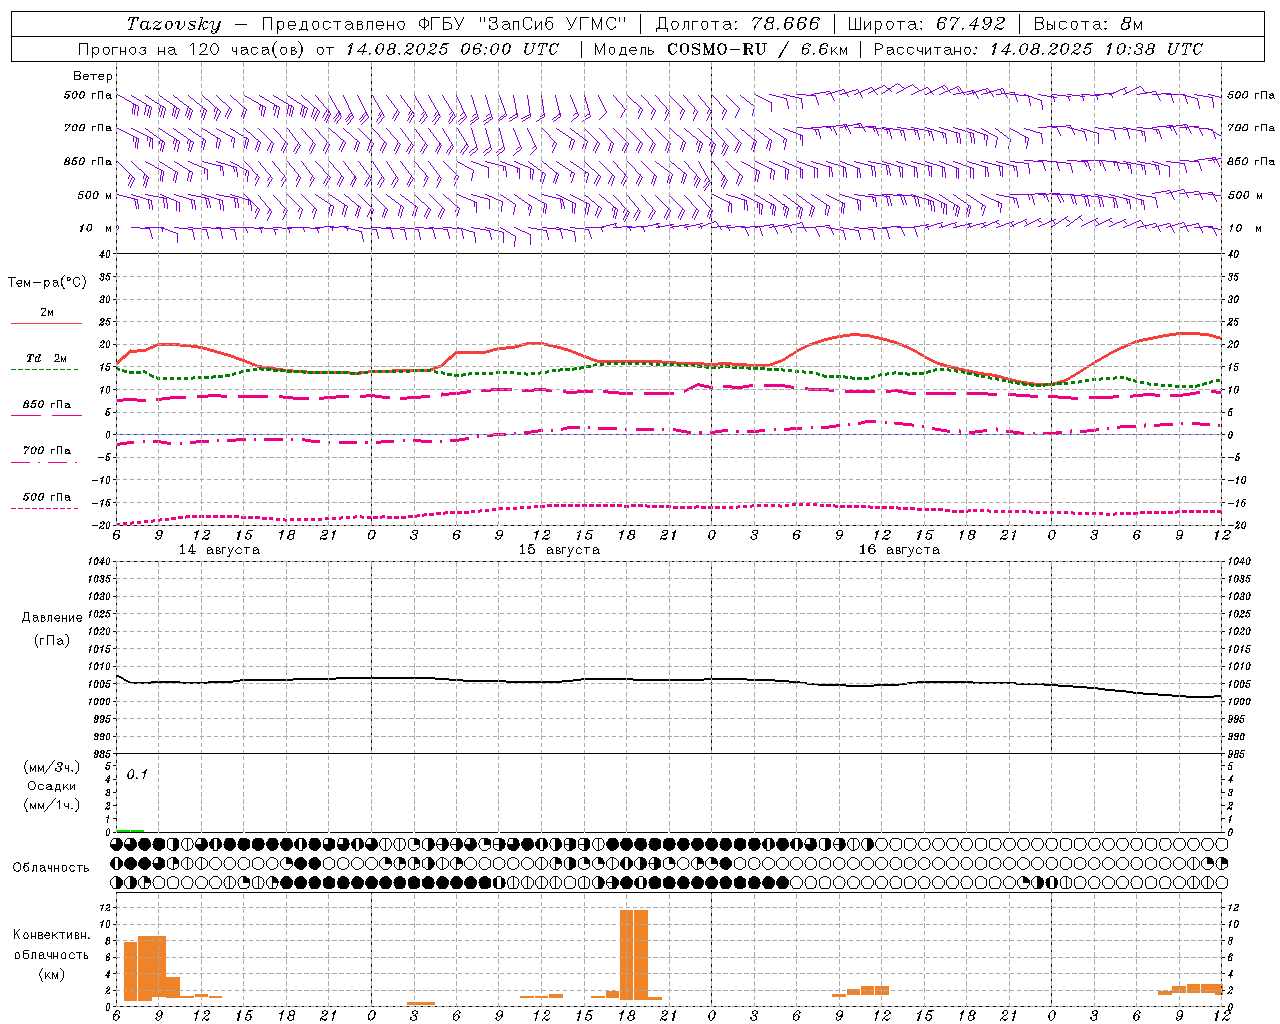This screenshot has width=1280, height=1024.
Task: Click the '850 гПа' temperature legend entry
Action: pos(46,404)
